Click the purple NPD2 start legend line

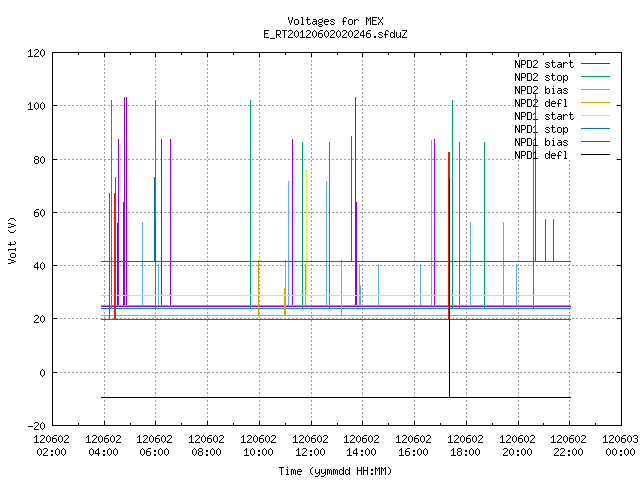595,64
